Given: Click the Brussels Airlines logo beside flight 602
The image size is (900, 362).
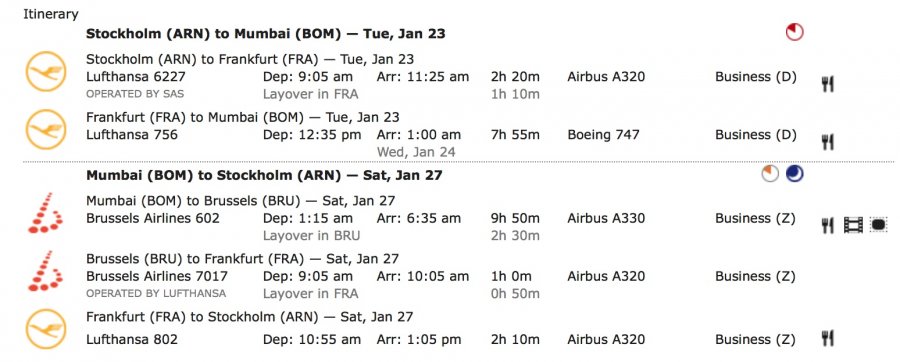Looking at the screenshot, I should [45, 213].
